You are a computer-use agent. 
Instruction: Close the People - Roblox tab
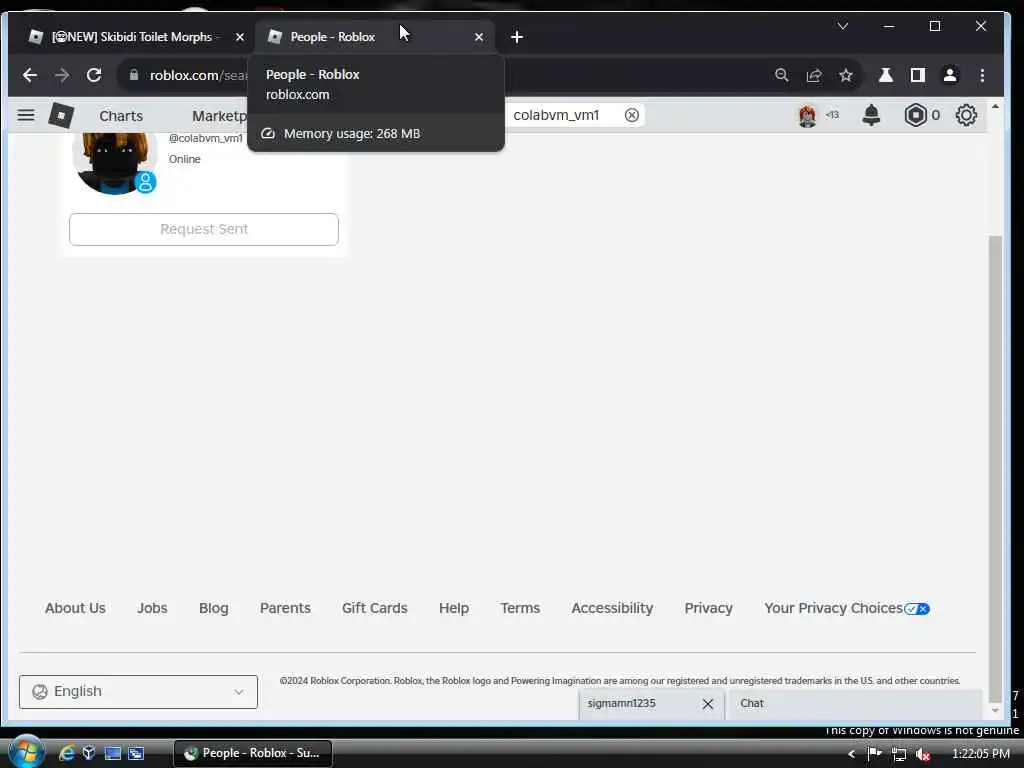[x=479, y=37]
